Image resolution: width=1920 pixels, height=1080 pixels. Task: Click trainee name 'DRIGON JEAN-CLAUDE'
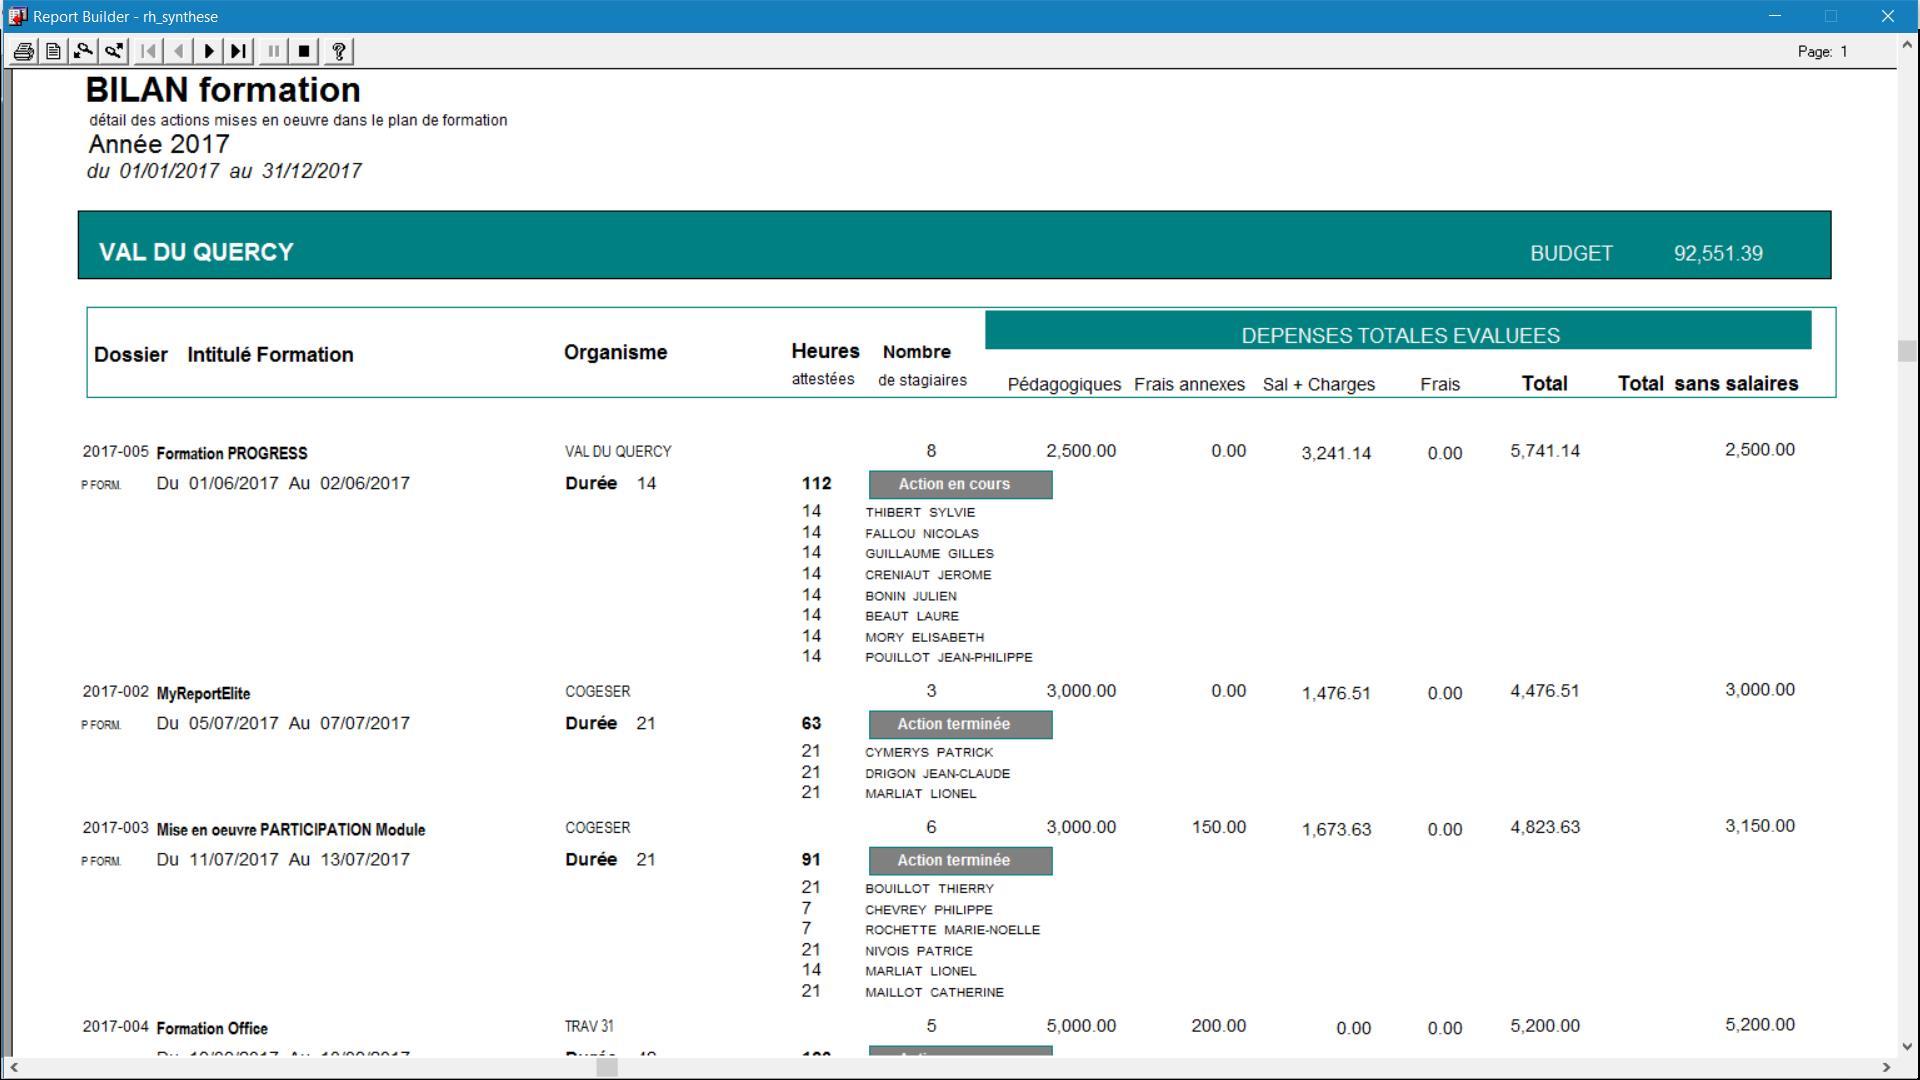tap(938, 774)
